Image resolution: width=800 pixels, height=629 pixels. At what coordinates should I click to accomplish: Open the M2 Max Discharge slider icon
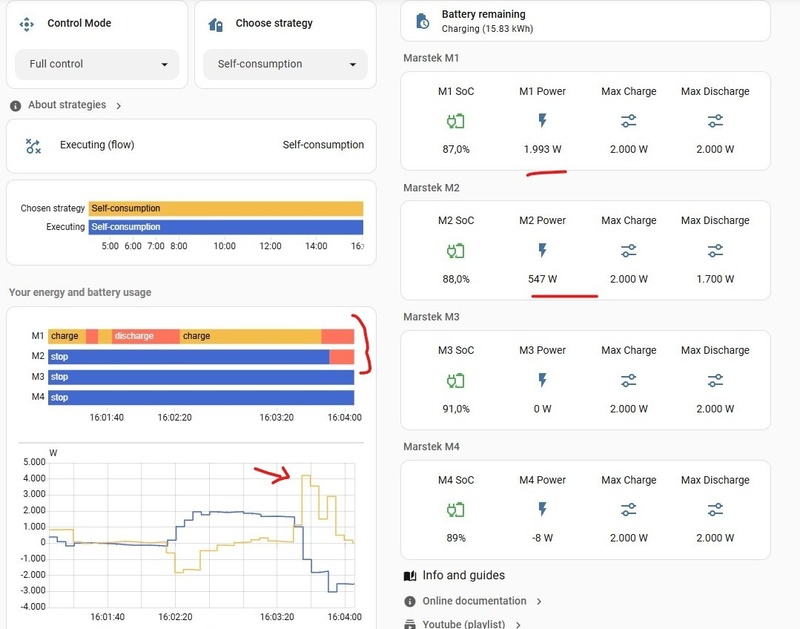click(715, 251)
